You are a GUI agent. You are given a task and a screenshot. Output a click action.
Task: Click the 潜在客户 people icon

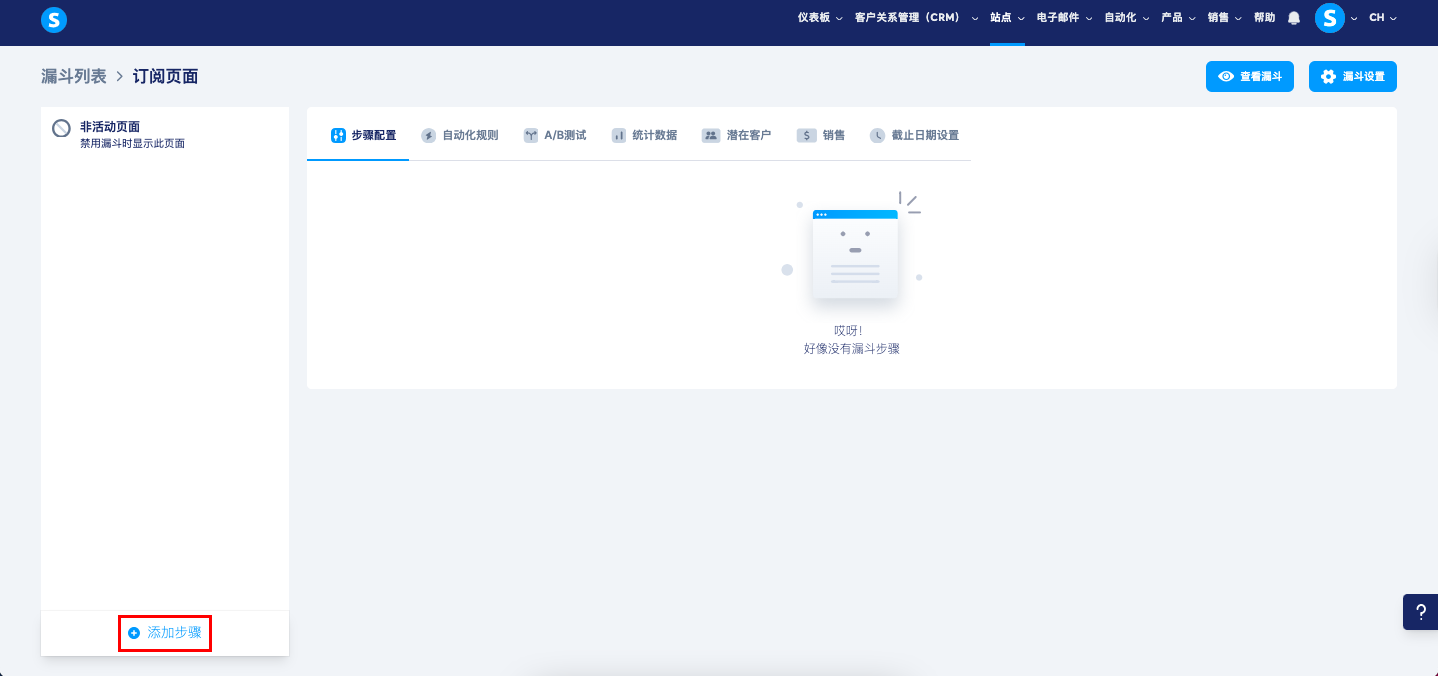[711, 135]
